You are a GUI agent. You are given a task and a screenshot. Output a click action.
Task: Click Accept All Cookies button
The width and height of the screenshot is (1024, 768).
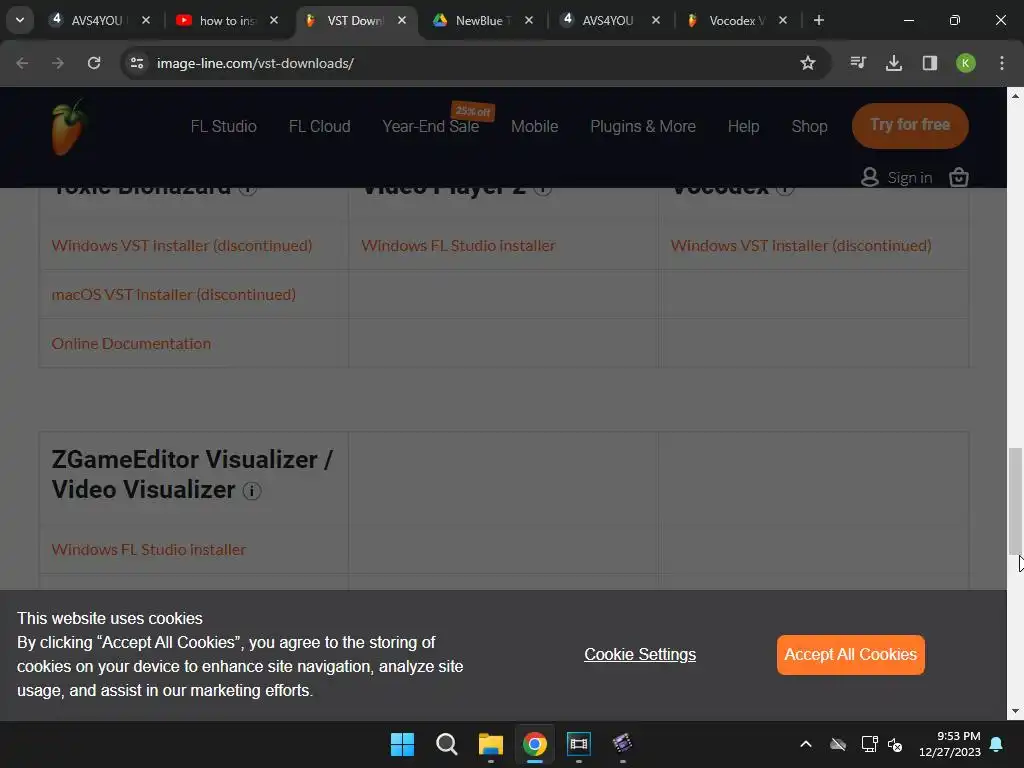(850, 654)
